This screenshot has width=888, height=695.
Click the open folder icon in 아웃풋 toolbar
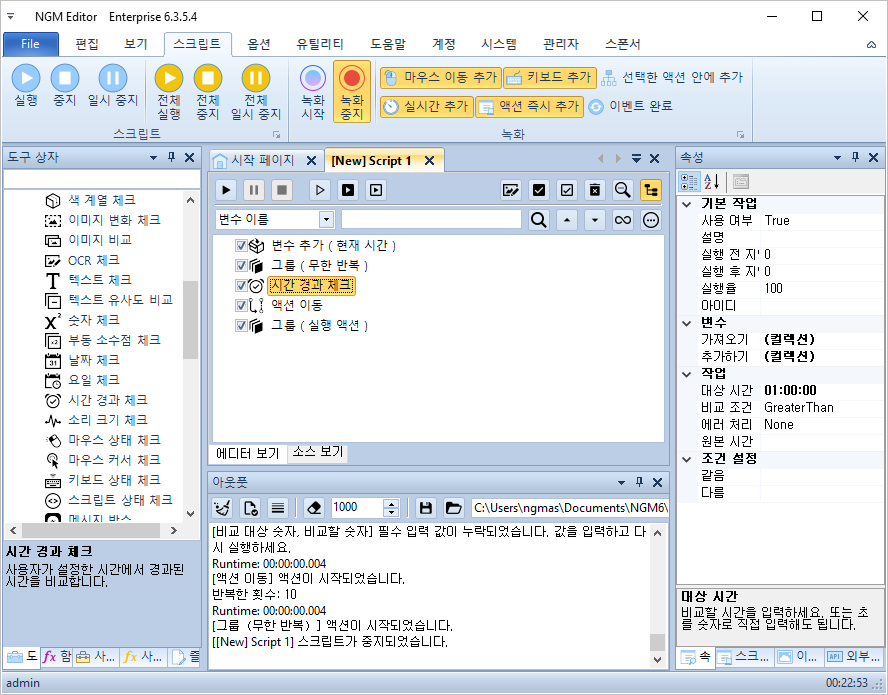(453, 508)
